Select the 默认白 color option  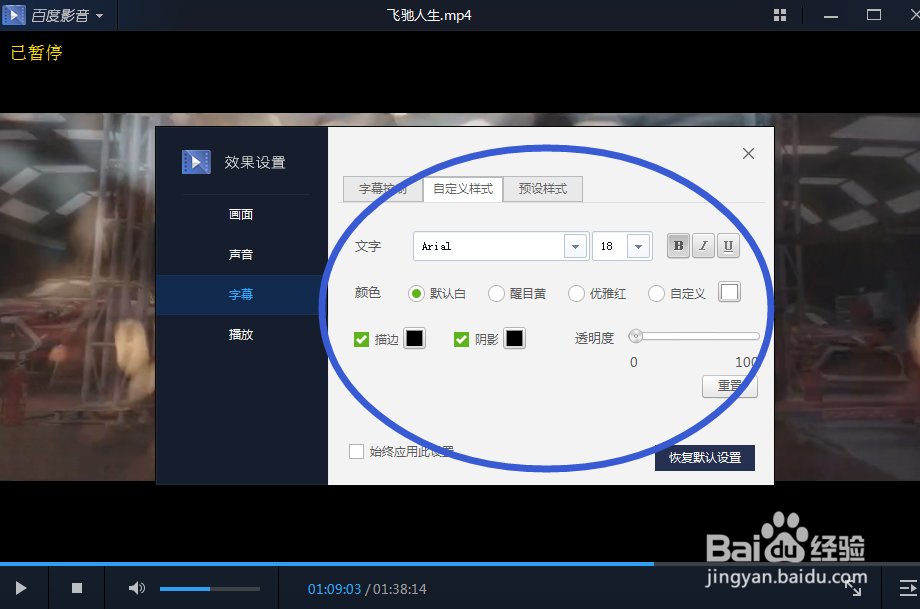(x=416, y=293)
